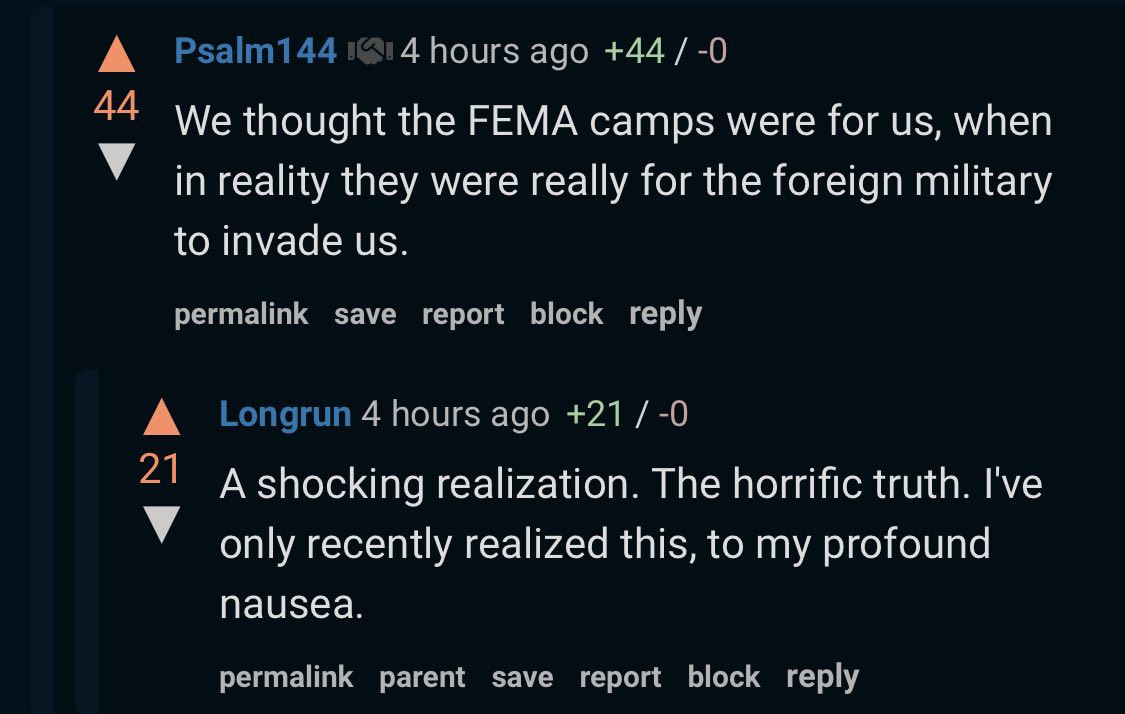The height and width of the screenshot is (714, 1125).
Task: Downvote Psalm144's comment
Action: (x=116, y=161)
